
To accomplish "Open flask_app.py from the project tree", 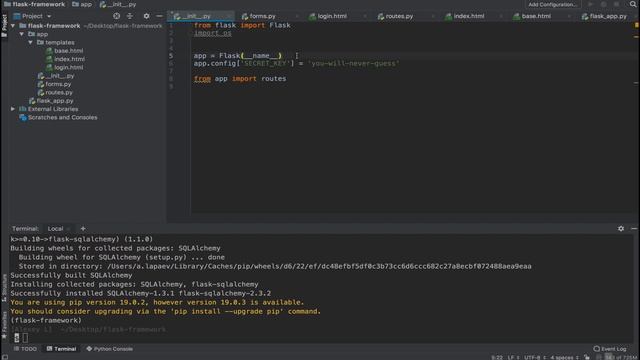I will (51, 101).
